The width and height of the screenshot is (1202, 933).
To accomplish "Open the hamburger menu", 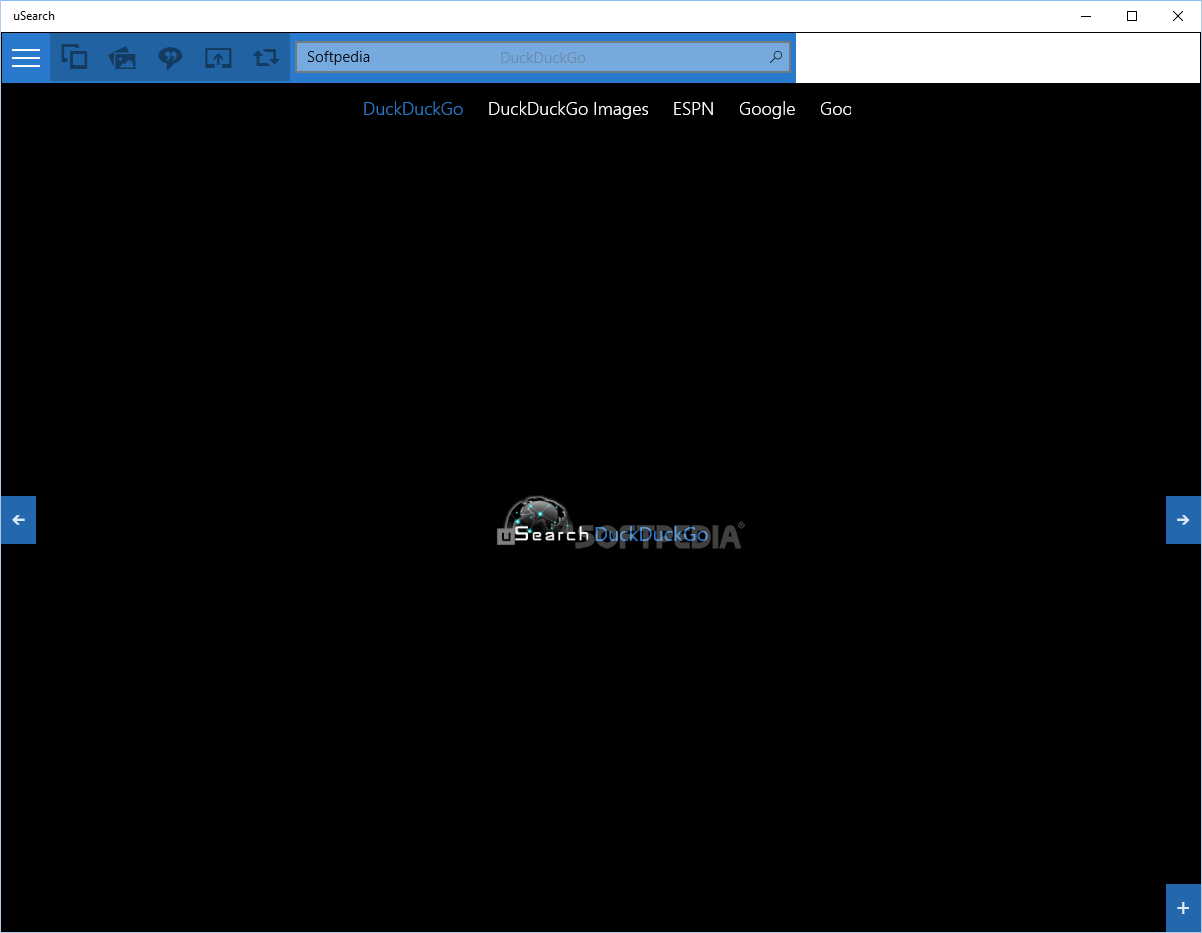I will click(26, 58).
